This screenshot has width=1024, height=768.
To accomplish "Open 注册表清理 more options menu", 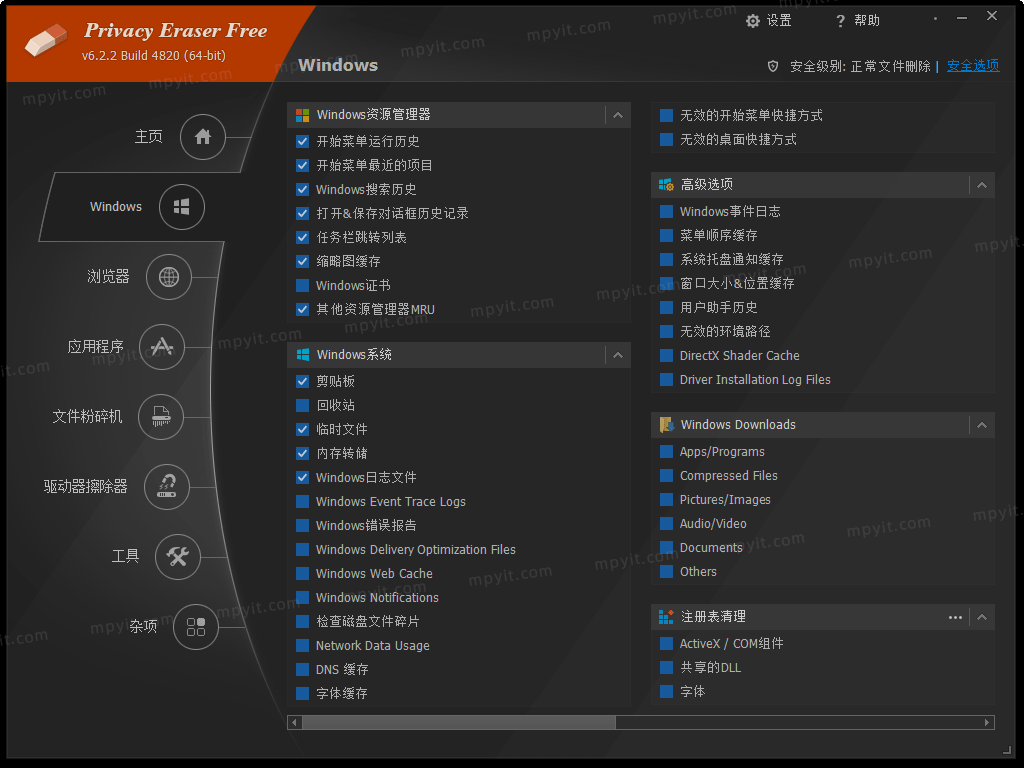I will 955,617.
